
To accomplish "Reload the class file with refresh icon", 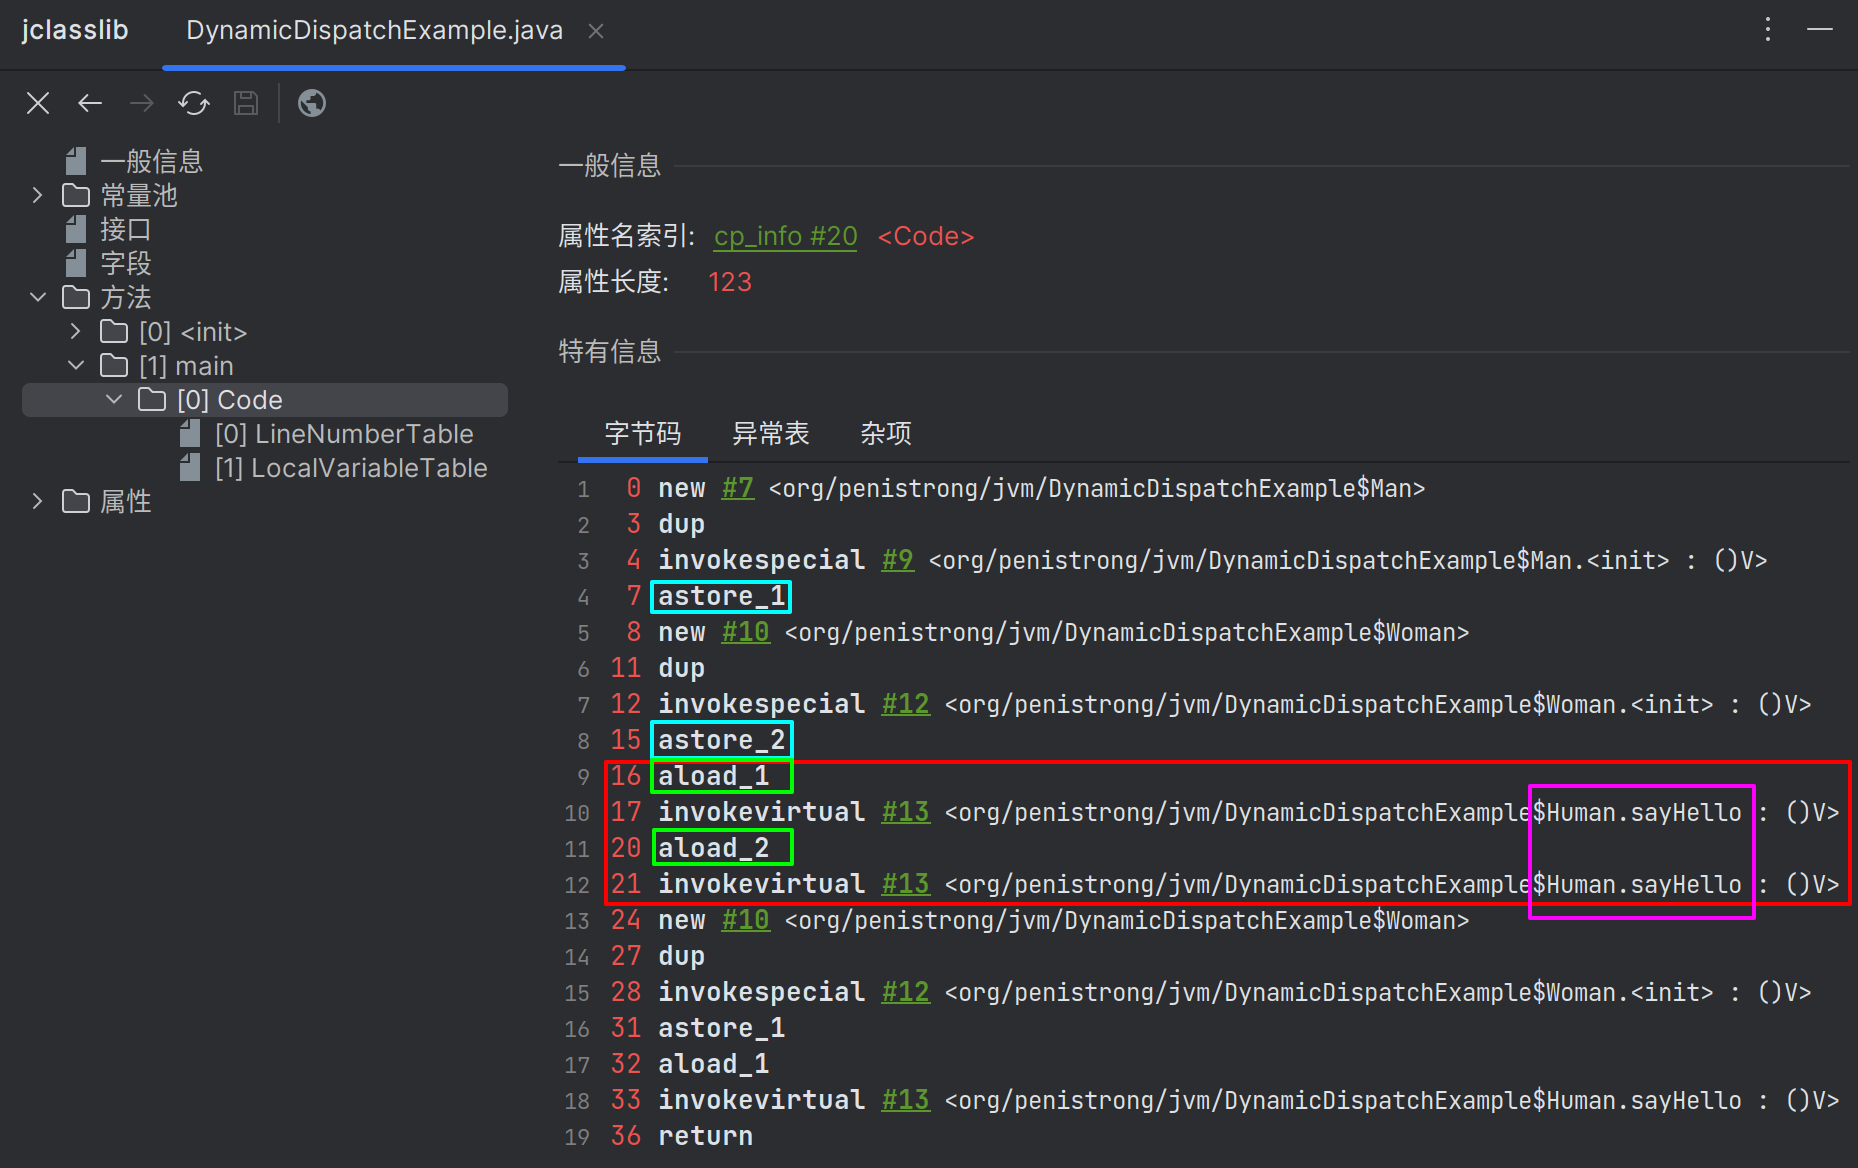I will tap(194, 103).
